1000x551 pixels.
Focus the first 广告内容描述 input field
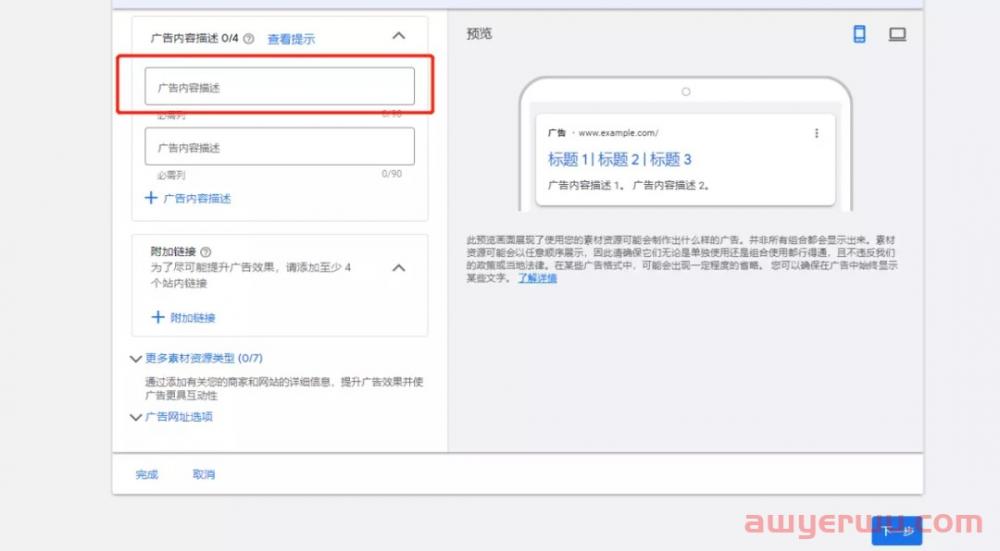click(279, 87)
